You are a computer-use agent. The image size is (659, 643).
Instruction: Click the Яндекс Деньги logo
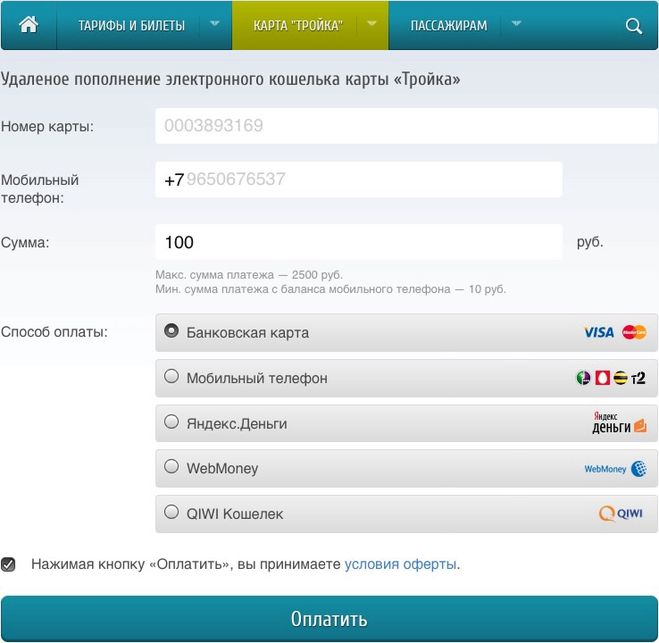619,422
